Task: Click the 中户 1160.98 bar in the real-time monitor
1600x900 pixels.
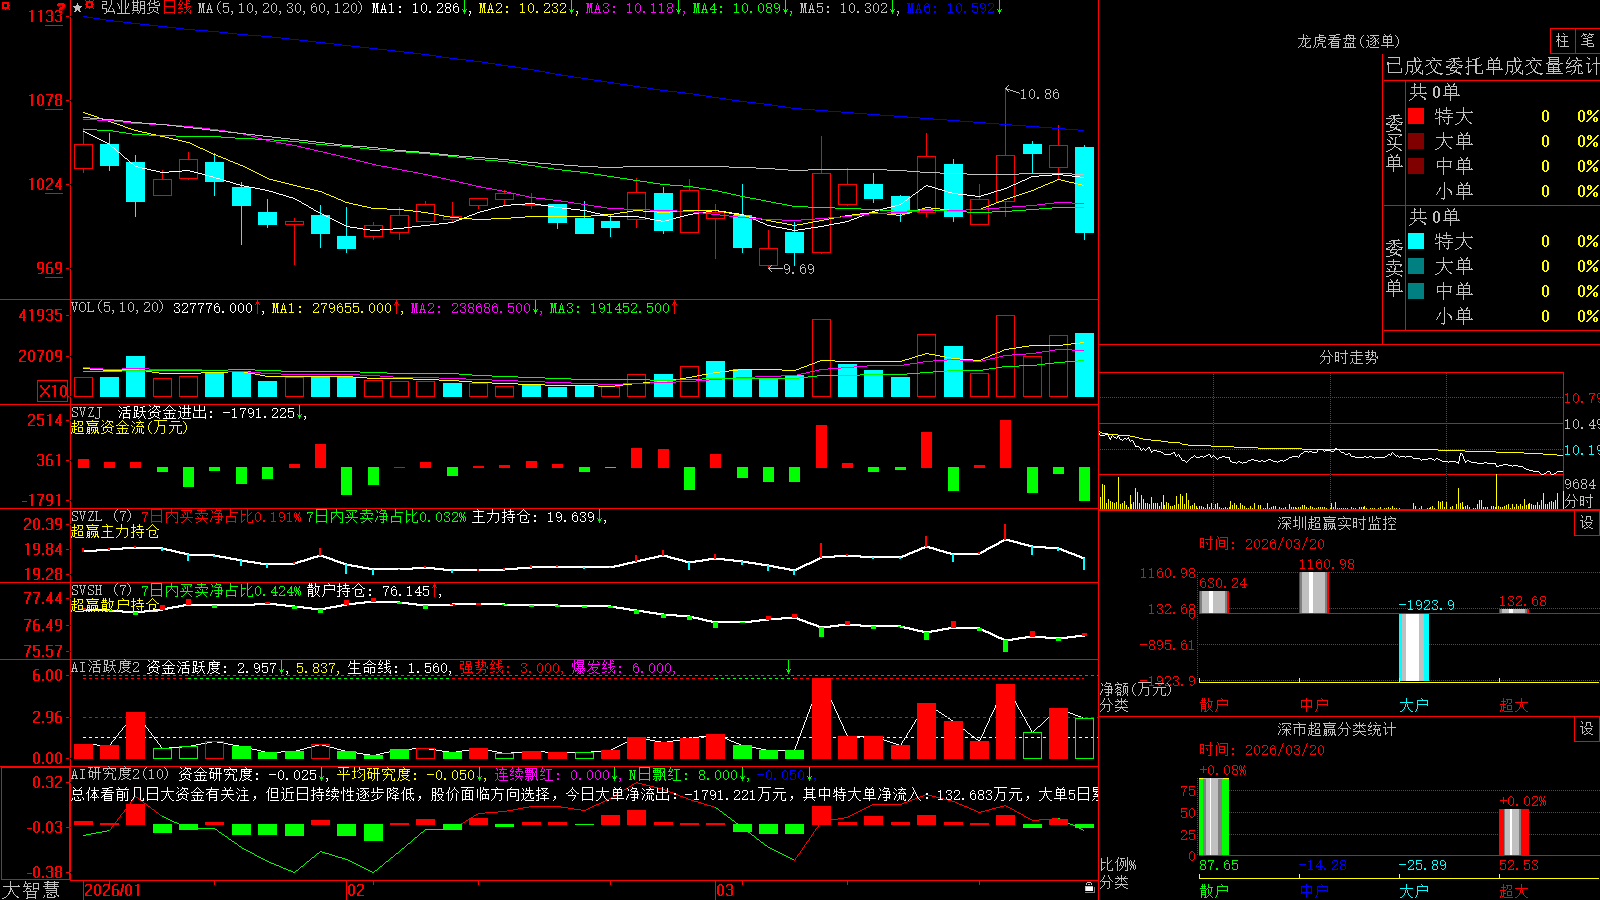Action: coord(1313,592)
